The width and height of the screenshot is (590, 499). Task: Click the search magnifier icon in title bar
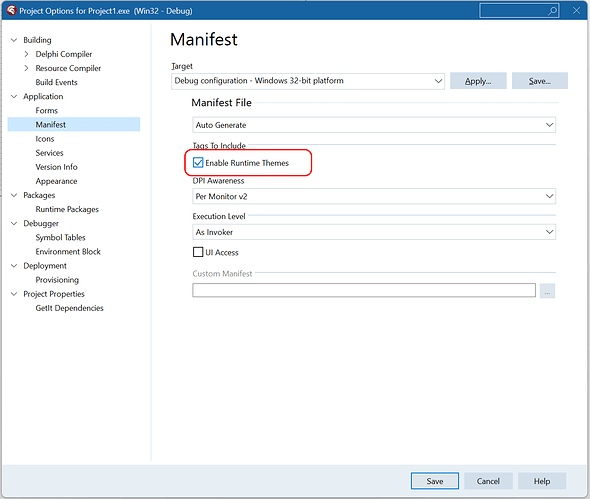pos(552,11)
